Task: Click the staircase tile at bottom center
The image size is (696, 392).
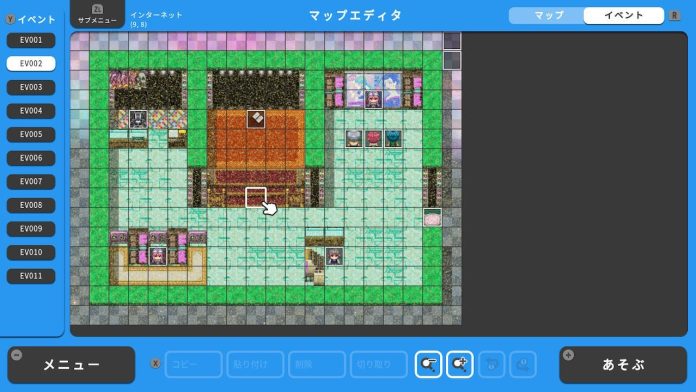Action: pos(315,266)
